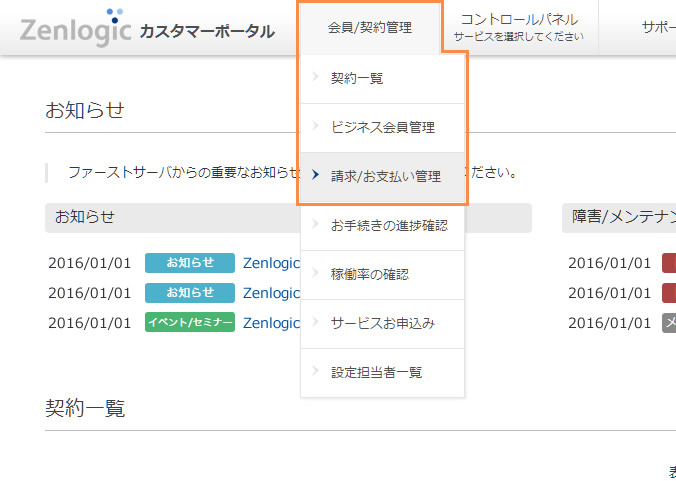This screenshot has height=481, width=676.
Task: Click the カスタマーポータル title text
Action: (x=206, y=31)
